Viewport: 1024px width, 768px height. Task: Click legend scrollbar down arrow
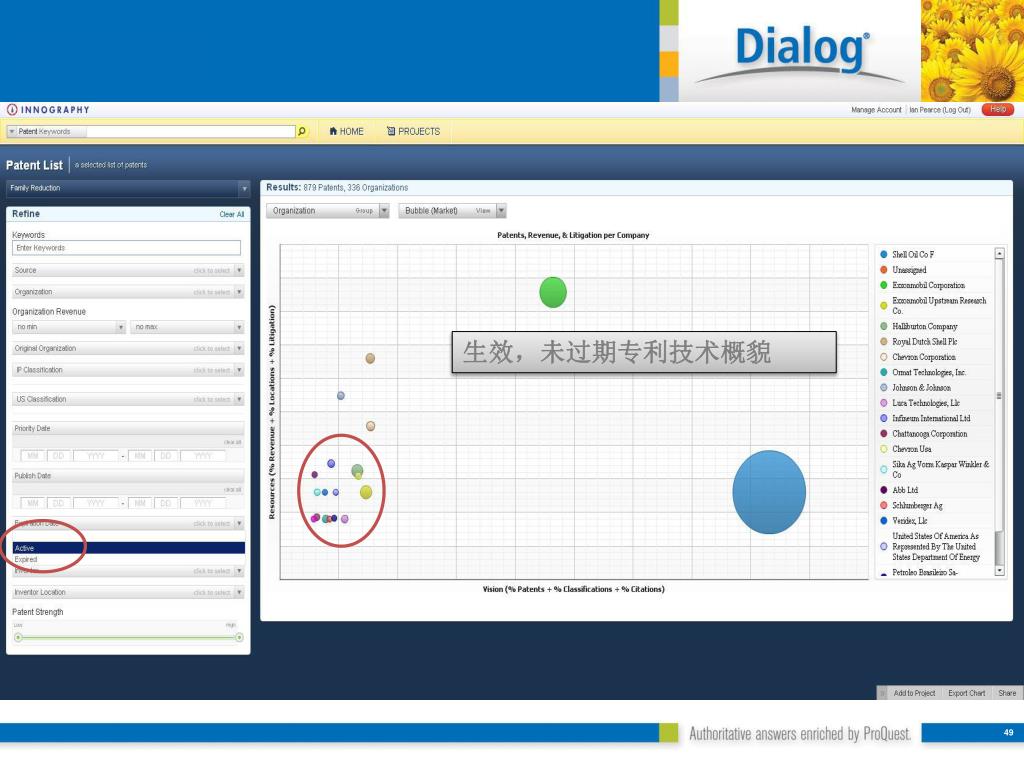(999, 571)
